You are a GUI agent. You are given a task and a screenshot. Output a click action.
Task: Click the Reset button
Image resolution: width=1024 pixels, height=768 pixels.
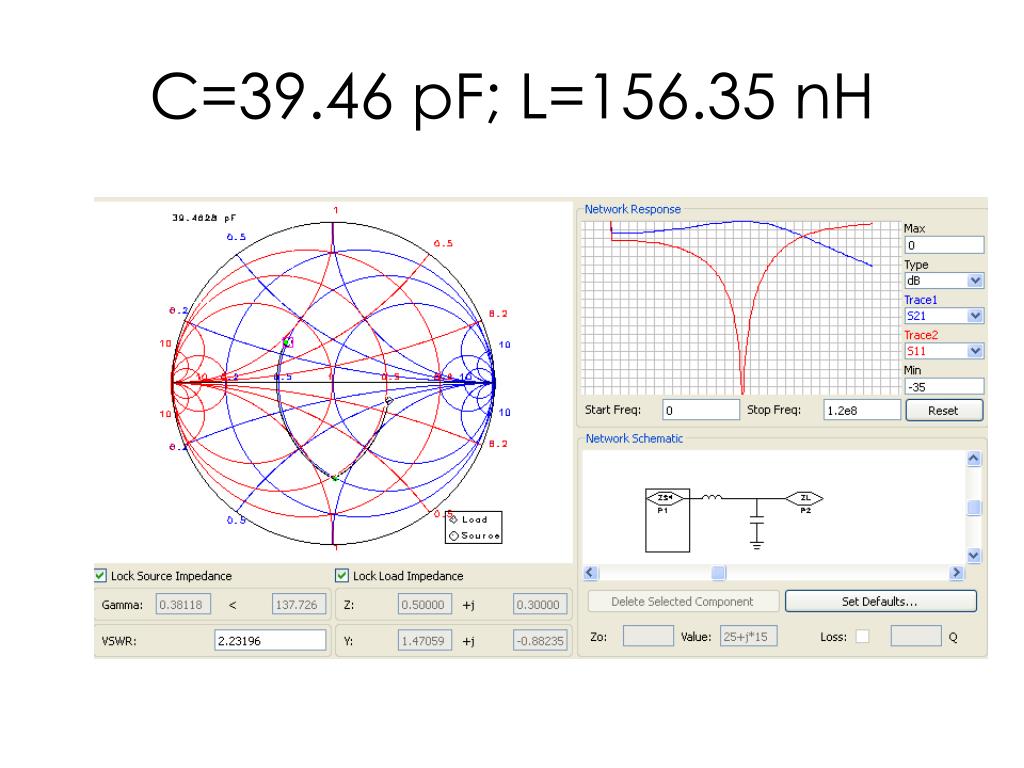tap(944, 411)
